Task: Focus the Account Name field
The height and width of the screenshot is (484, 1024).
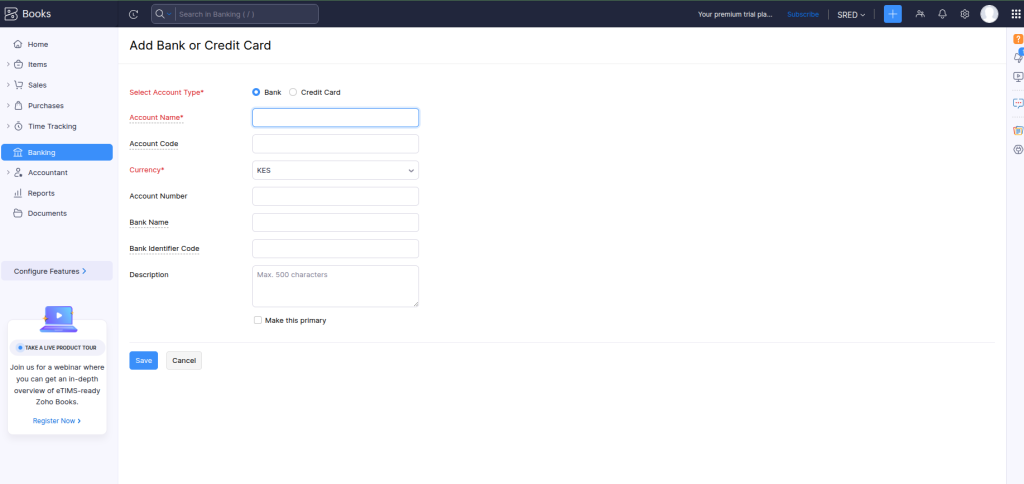Action: (335, 118)
